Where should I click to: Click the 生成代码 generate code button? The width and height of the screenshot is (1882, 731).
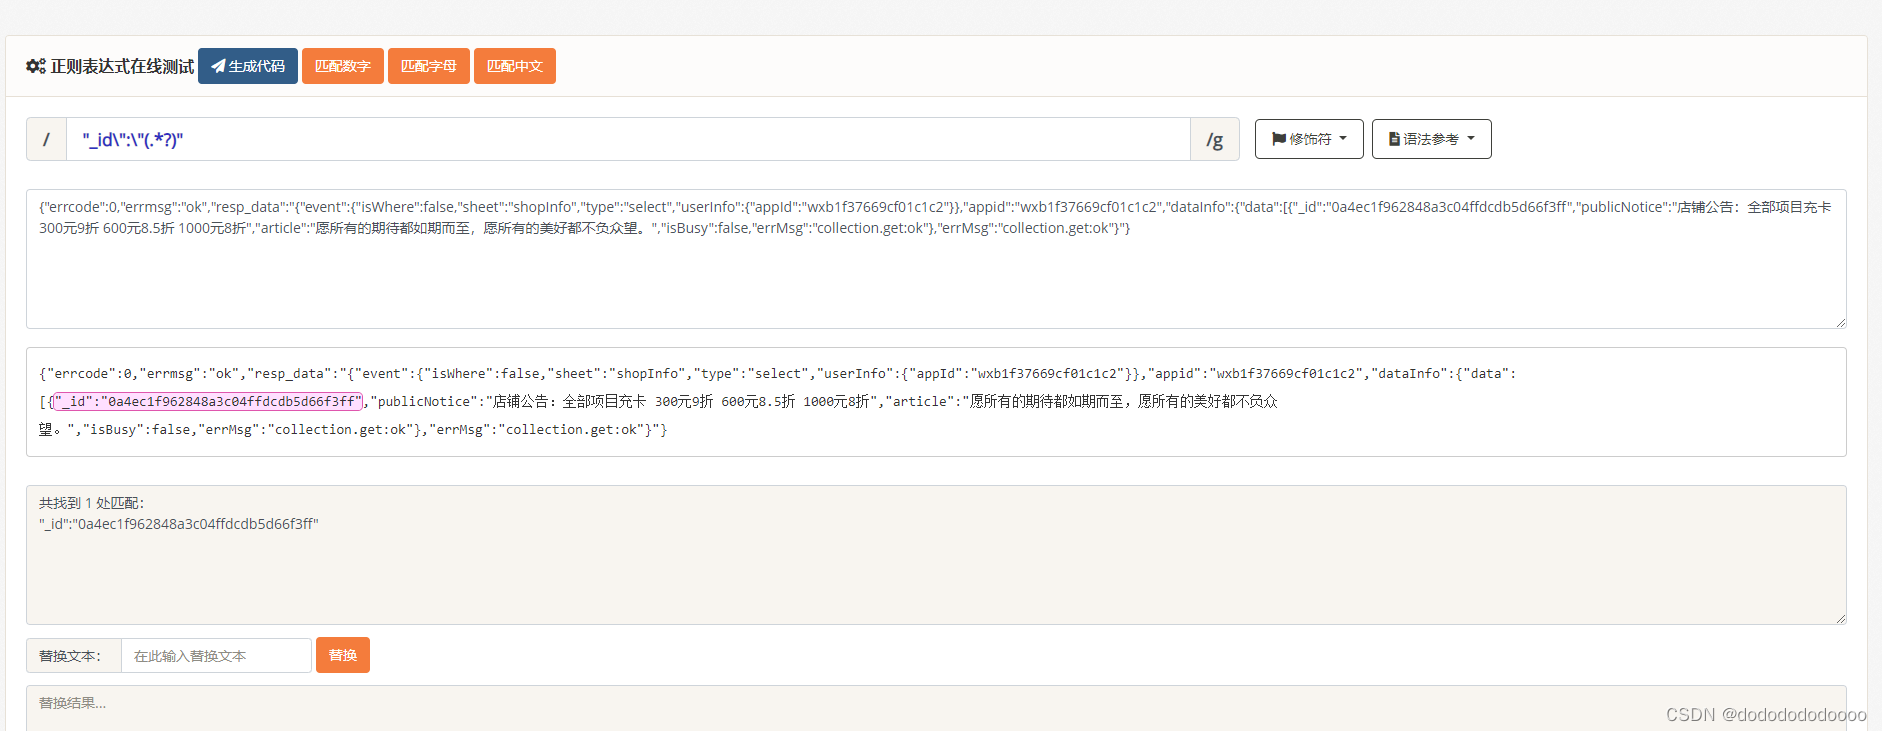[x=248, y=66]
